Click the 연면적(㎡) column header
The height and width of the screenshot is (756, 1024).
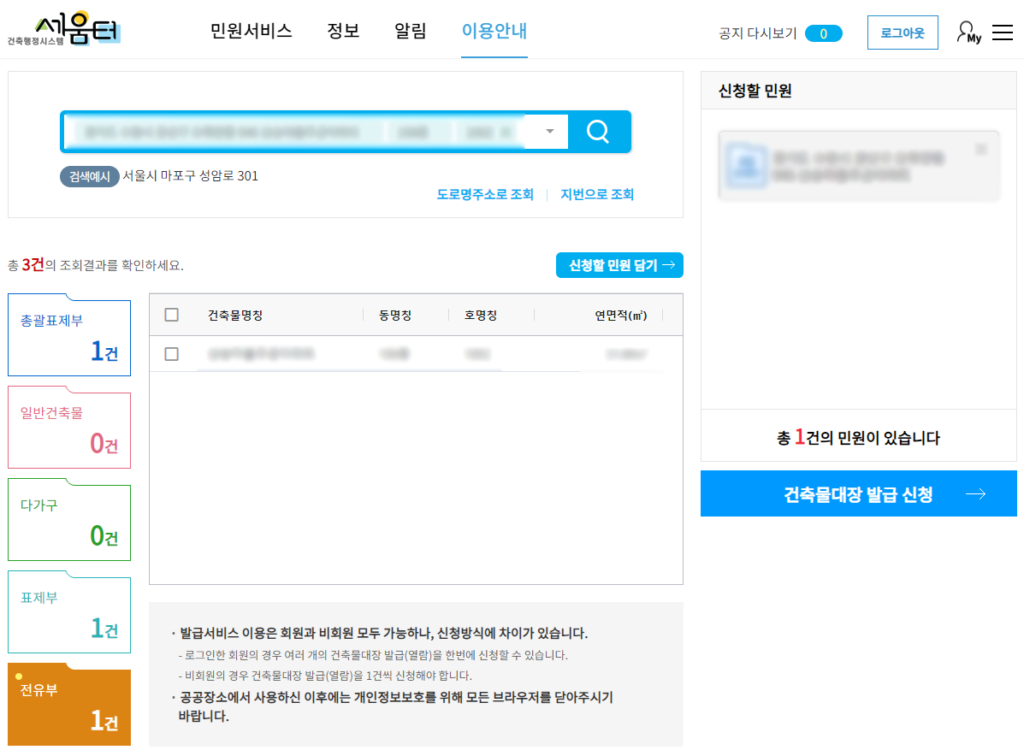coord(620,315)
